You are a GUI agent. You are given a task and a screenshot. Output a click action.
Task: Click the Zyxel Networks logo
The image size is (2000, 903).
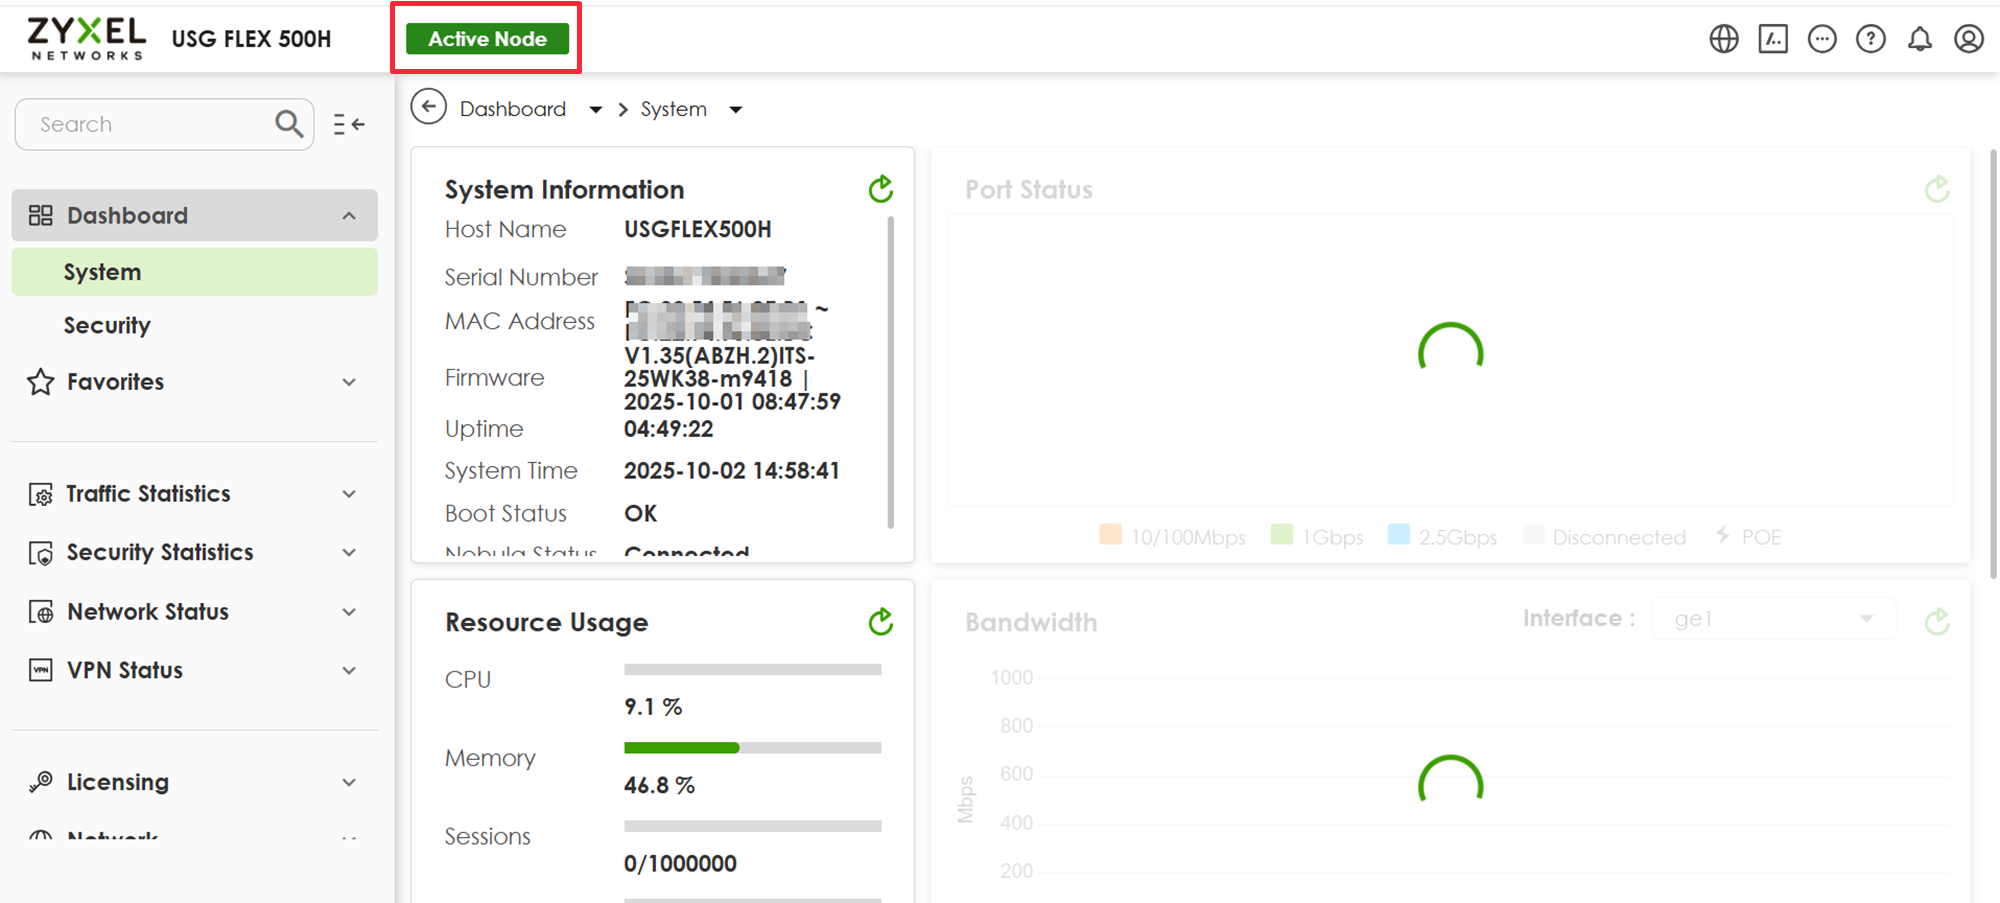87,39
